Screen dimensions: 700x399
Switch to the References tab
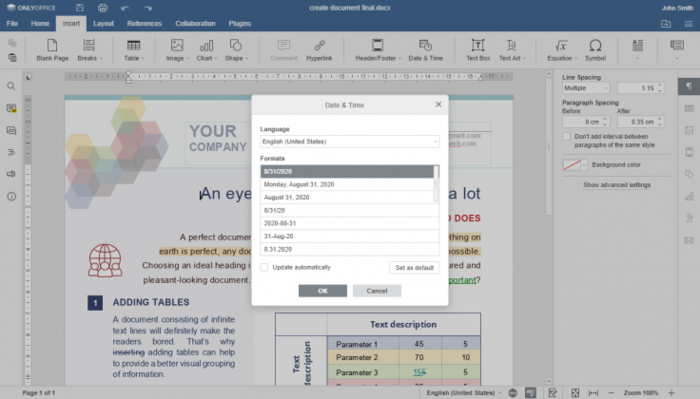click(144, 24)
